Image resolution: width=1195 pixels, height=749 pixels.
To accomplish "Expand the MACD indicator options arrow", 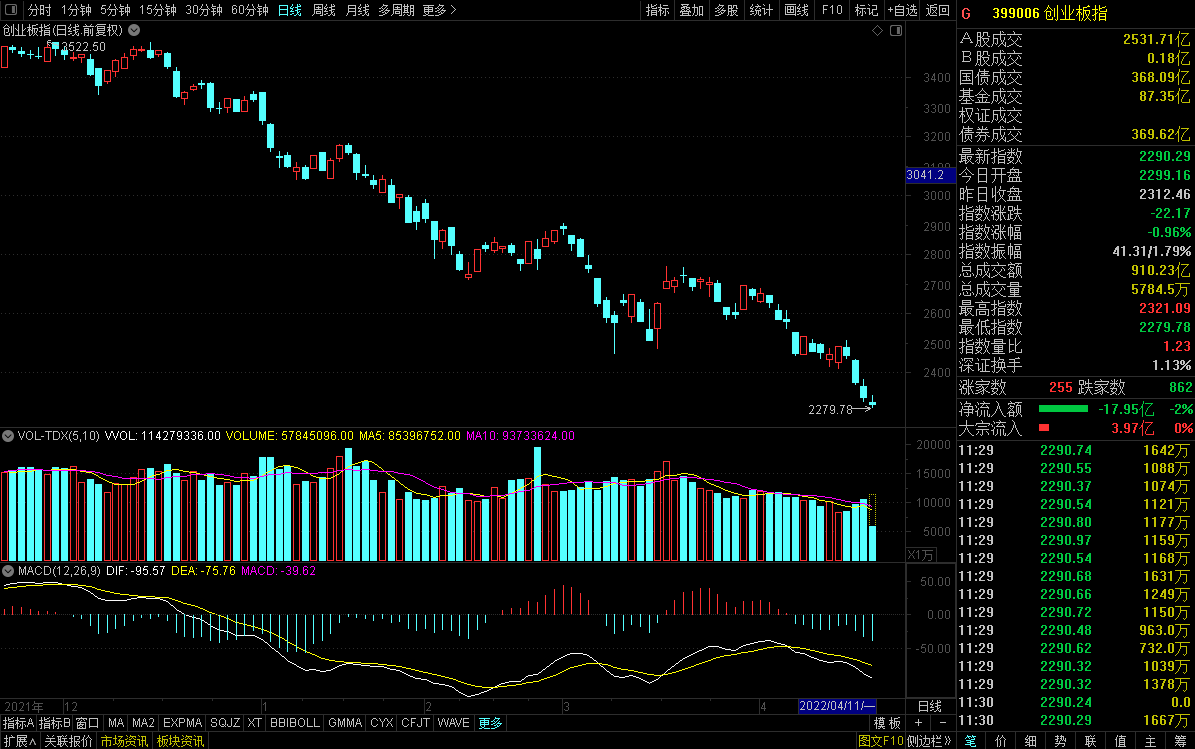I will pyautogui.click(x=8, y=571).
